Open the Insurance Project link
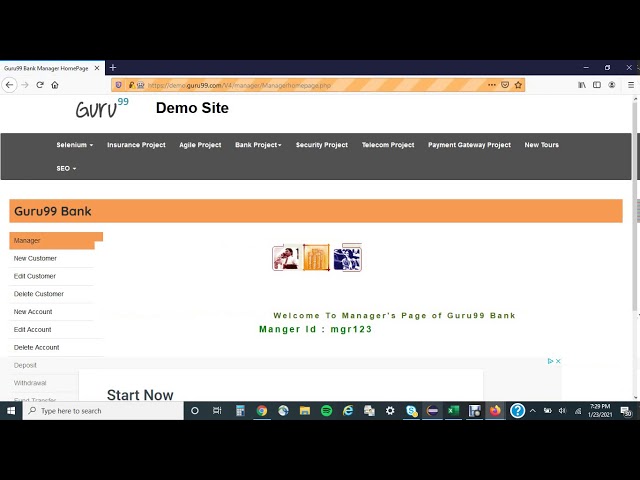The image size is (640, 480). [136, 145]
